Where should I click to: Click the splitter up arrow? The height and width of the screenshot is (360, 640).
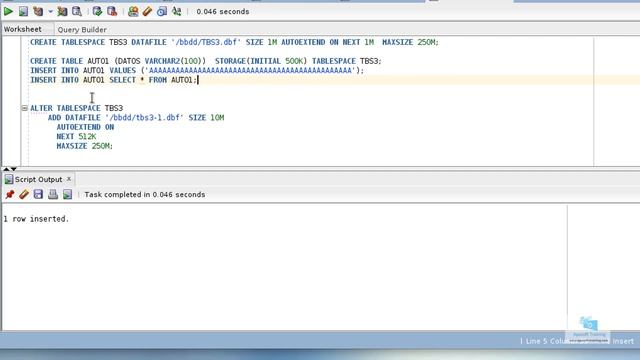[x=6, y=169]
